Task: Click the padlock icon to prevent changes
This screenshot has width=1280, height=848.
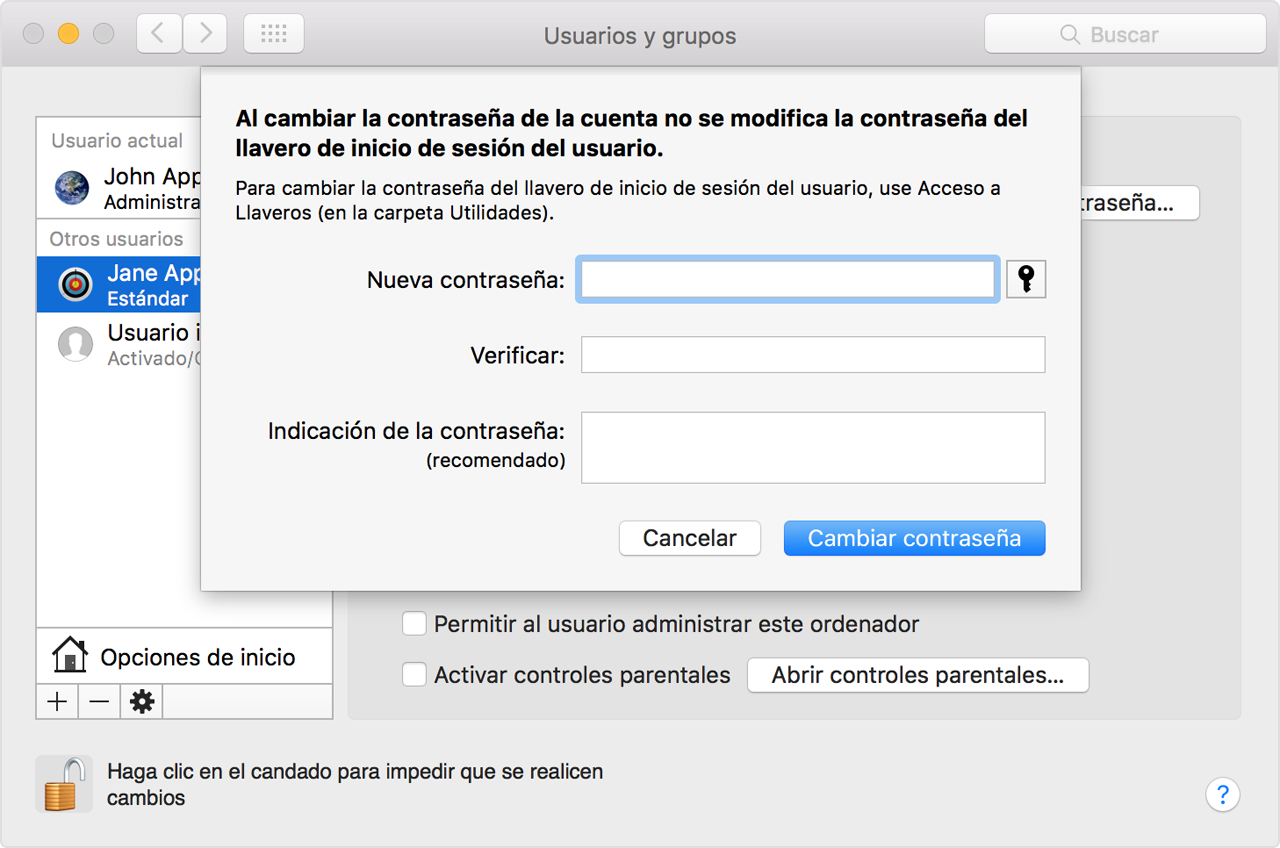Action: pos(63,783)
